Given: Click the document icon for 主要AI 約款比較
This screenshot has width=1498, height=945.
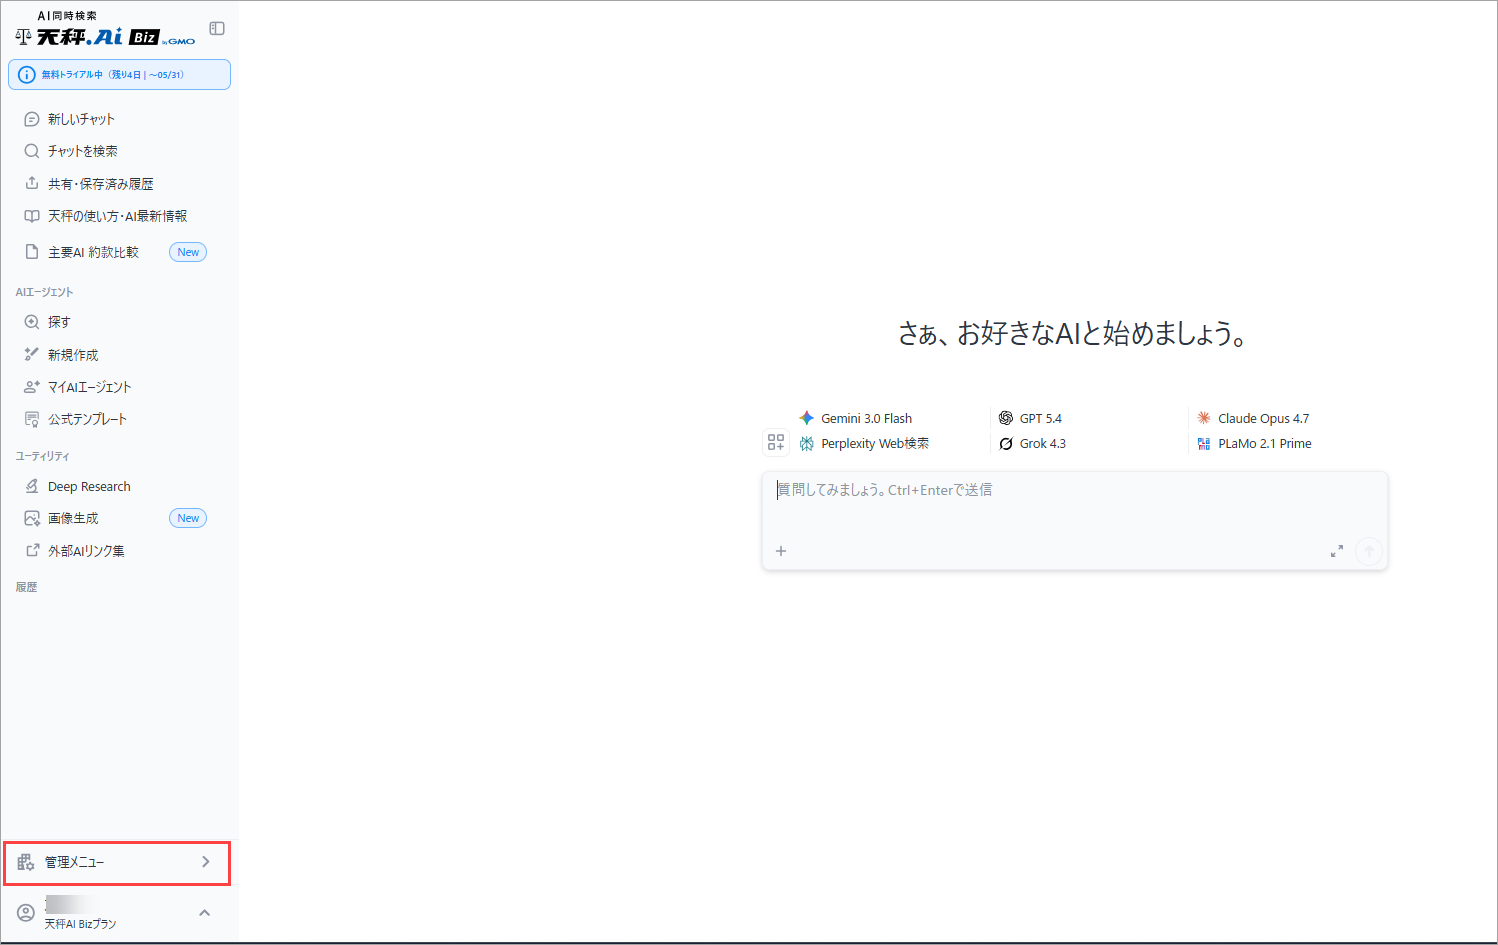Looking at the screenshot, I should [32, 252].
